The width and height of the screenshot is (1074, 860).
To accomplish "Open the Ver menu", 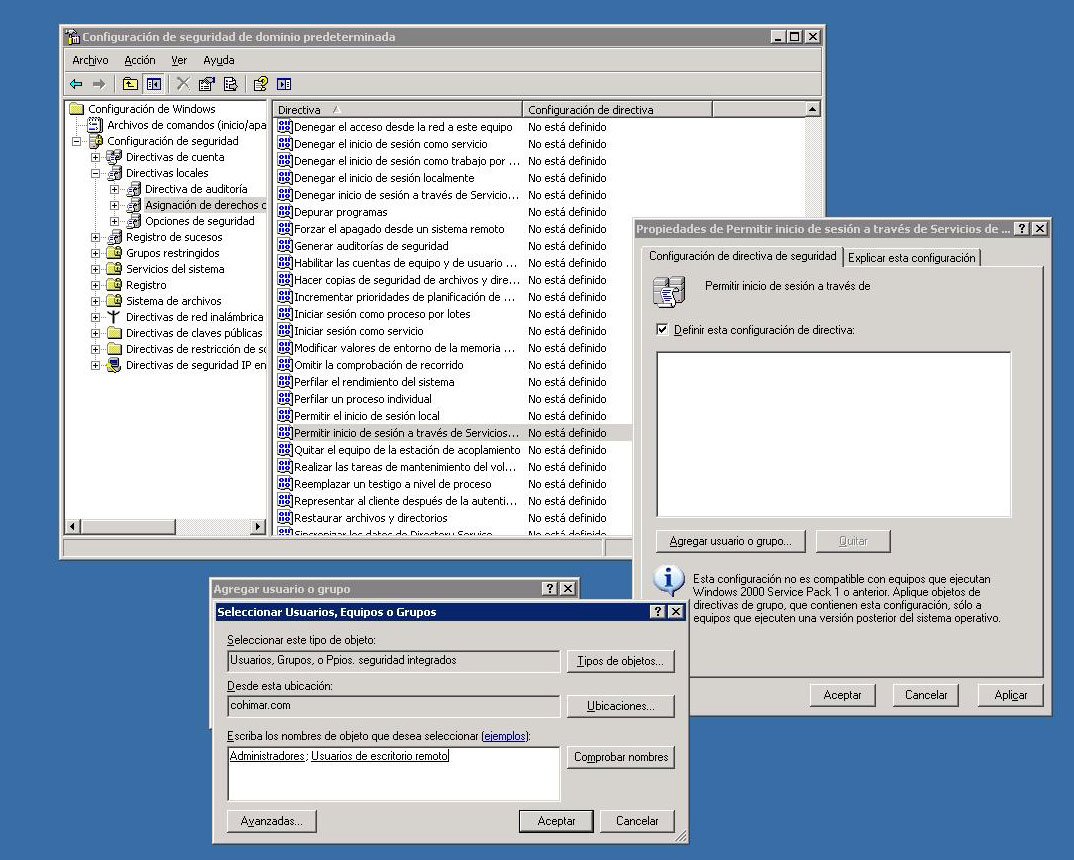I will tap(179, 60).
